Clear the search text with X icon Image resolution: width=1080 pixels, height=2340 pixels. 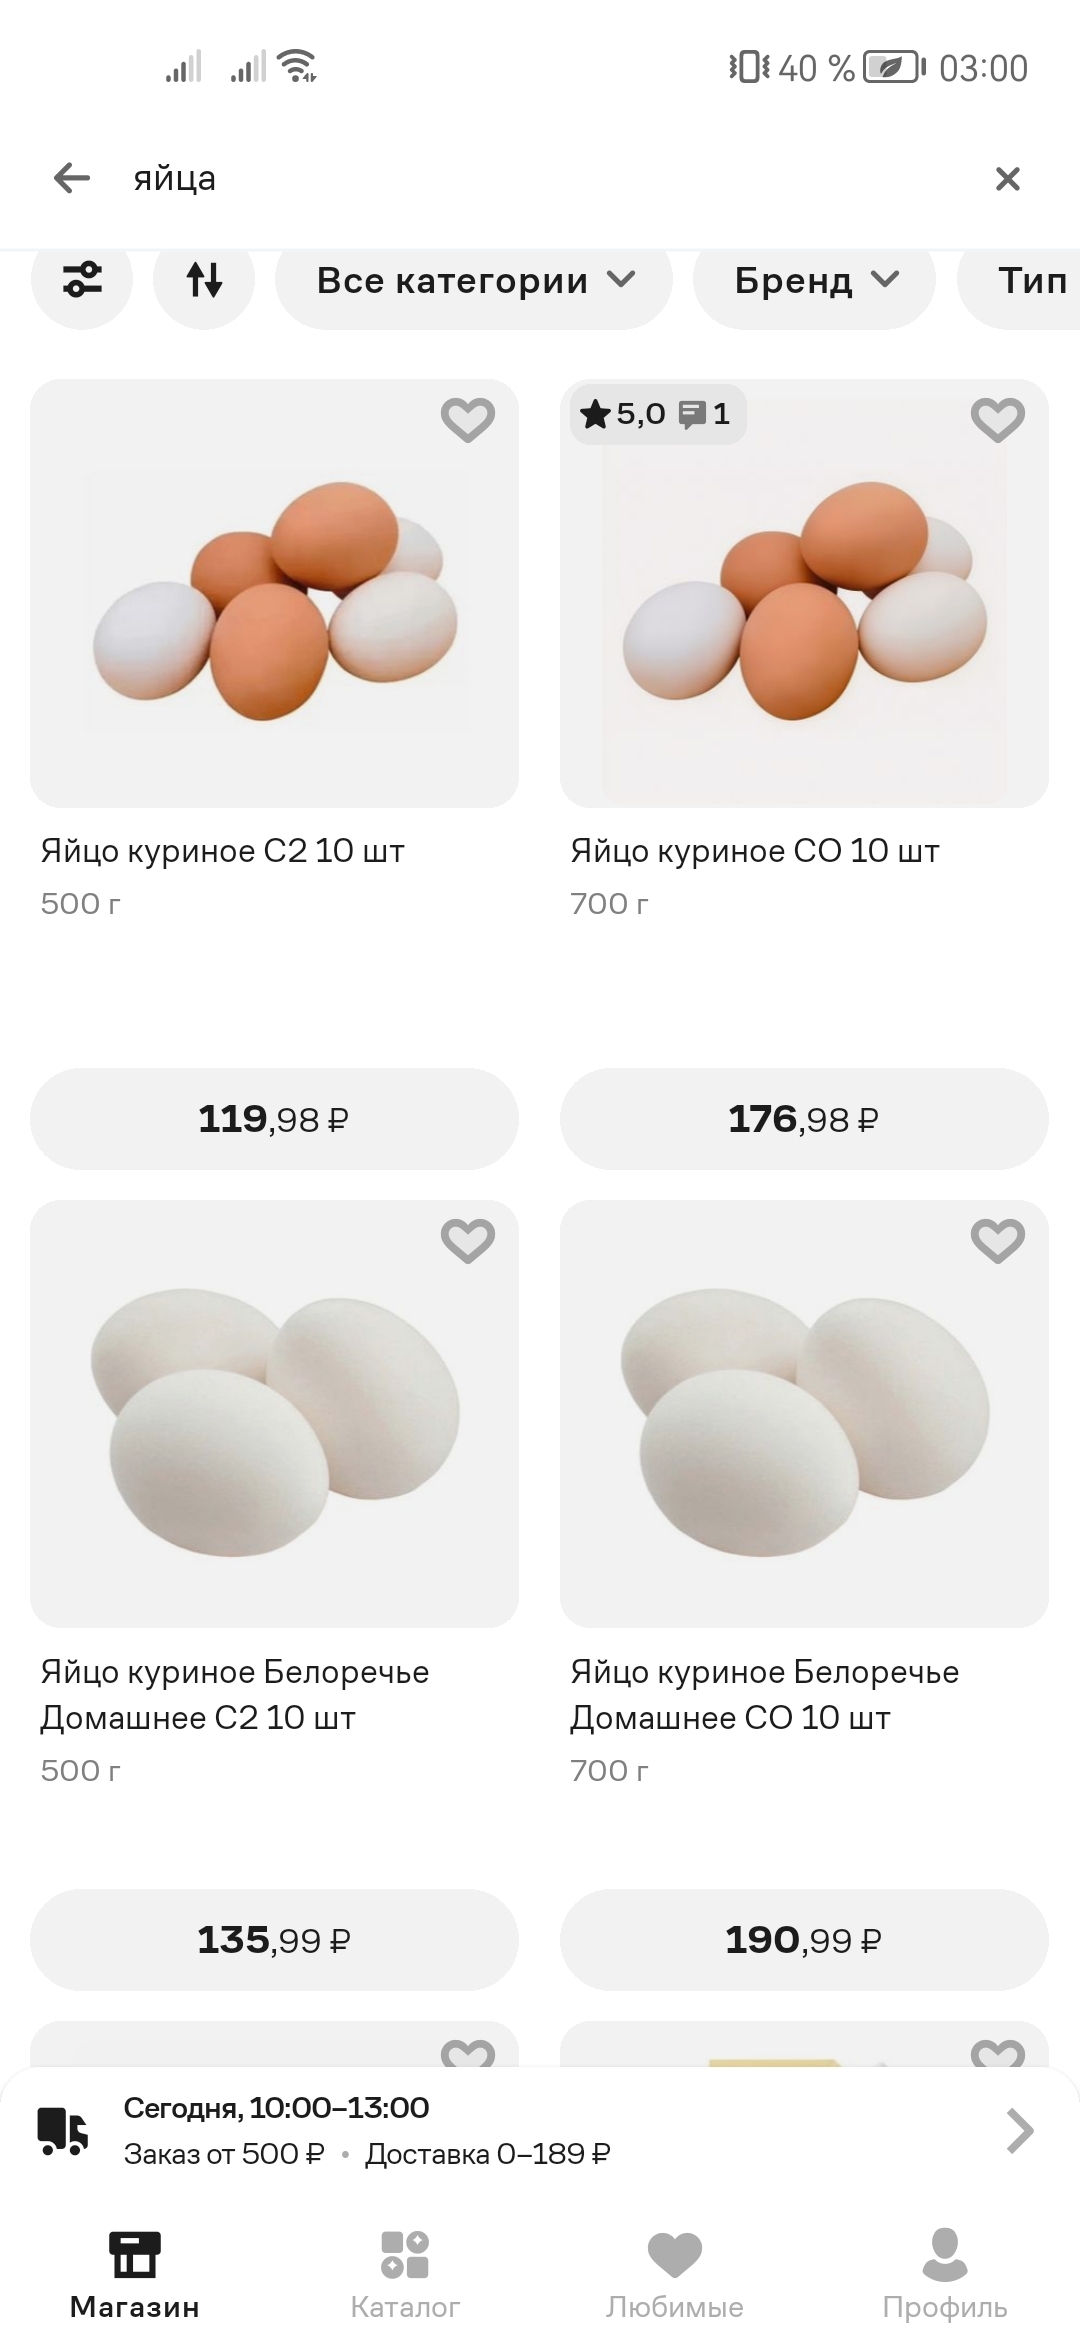click(x=1007, y=179)
